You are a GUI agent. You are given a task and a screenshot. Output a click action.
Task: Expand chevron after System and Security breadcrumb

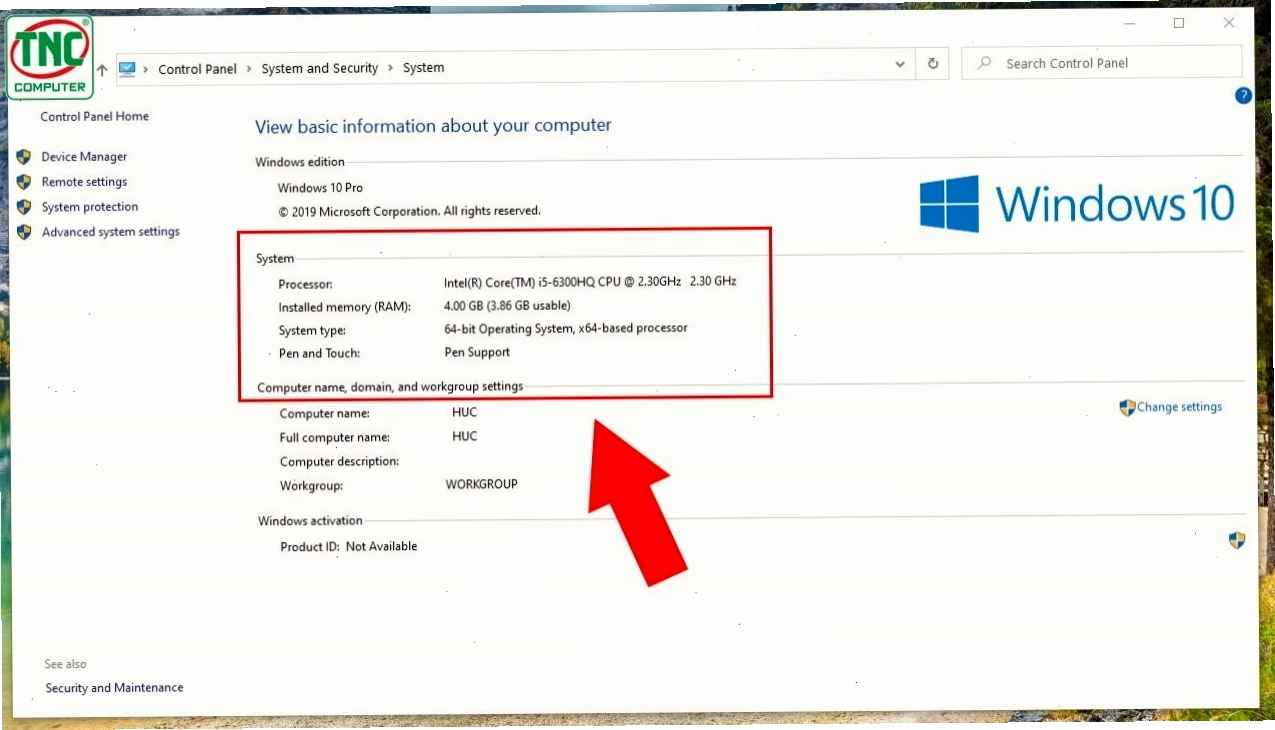click(x=390, y=68)
